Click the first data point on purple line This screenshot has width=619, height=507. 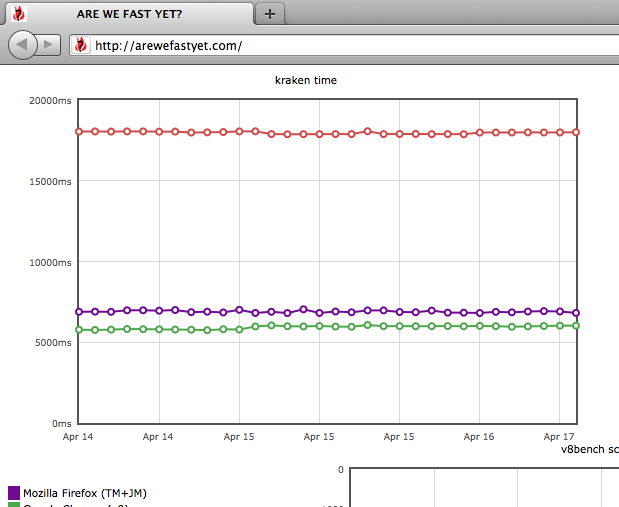(79, 312)
